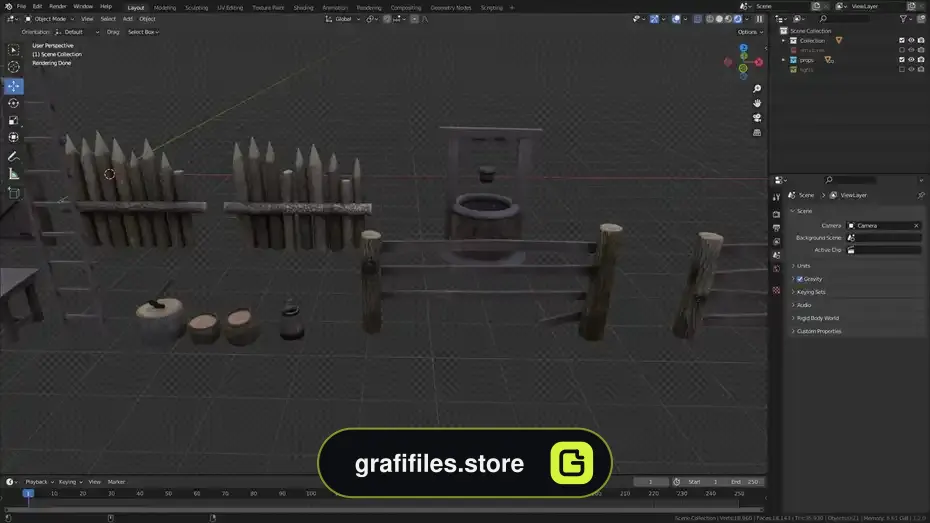The image size is (930, 523).
Task: Expand the Custom Properties panel
Action: click(x=818, y=331)
